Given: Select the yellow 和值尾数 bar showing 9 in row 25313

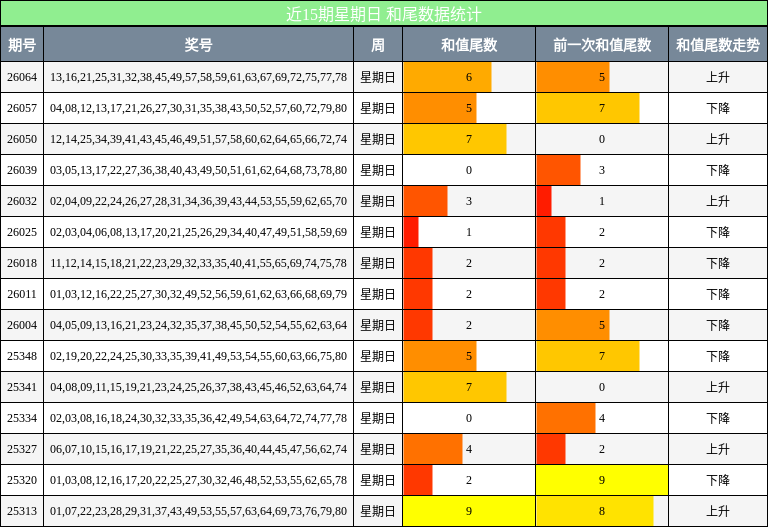Looking at the screenshot, I should coord(469,511).
